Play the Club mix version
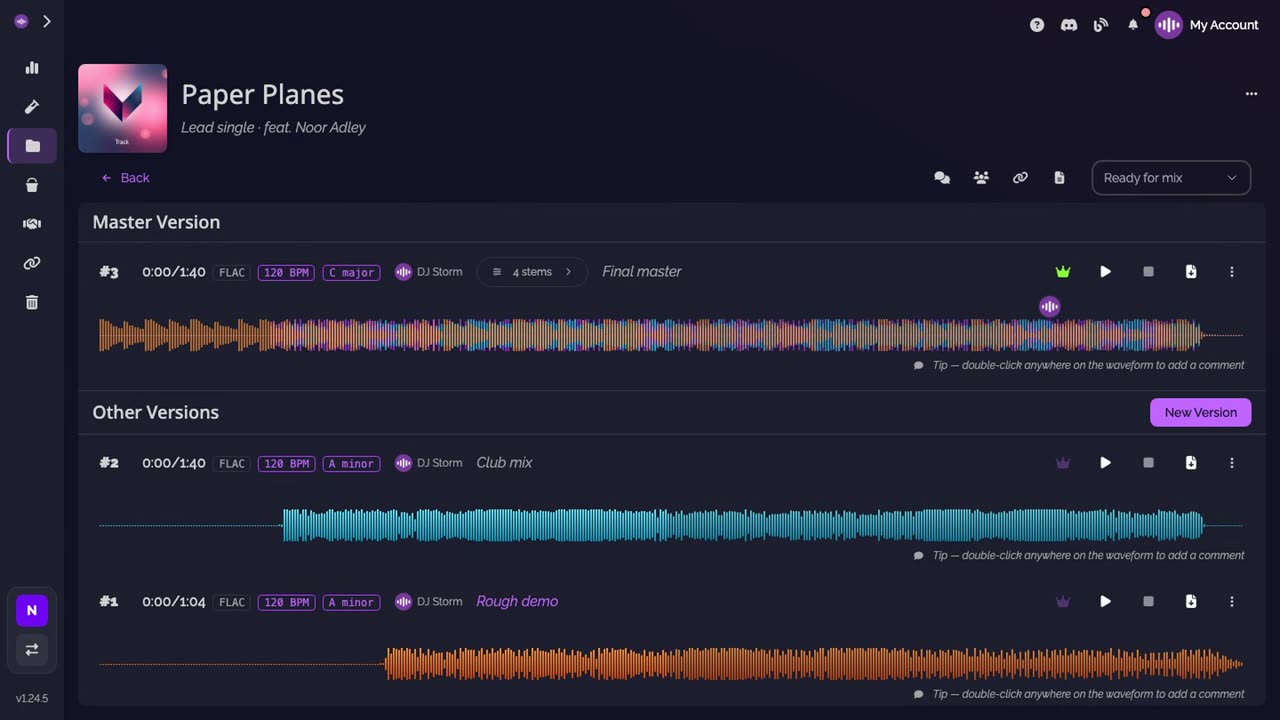This screenshot has width=1280, height=720. coord(1105,463)
